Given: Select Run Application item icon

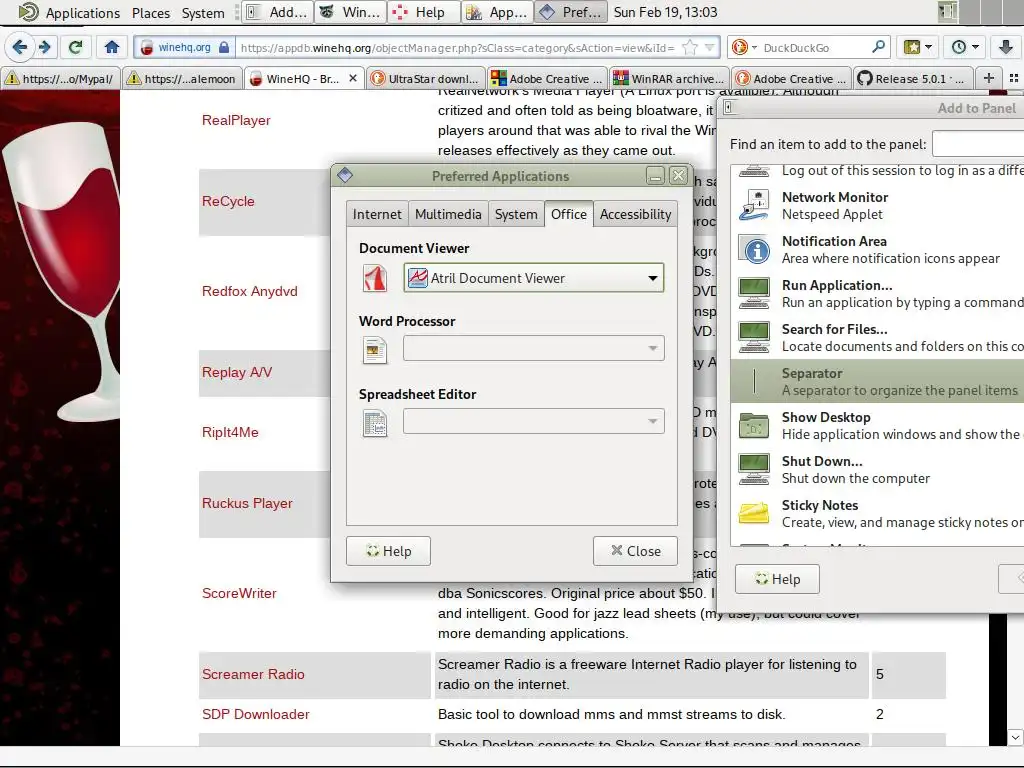Looking at the screenshot, I should point(754,293).
